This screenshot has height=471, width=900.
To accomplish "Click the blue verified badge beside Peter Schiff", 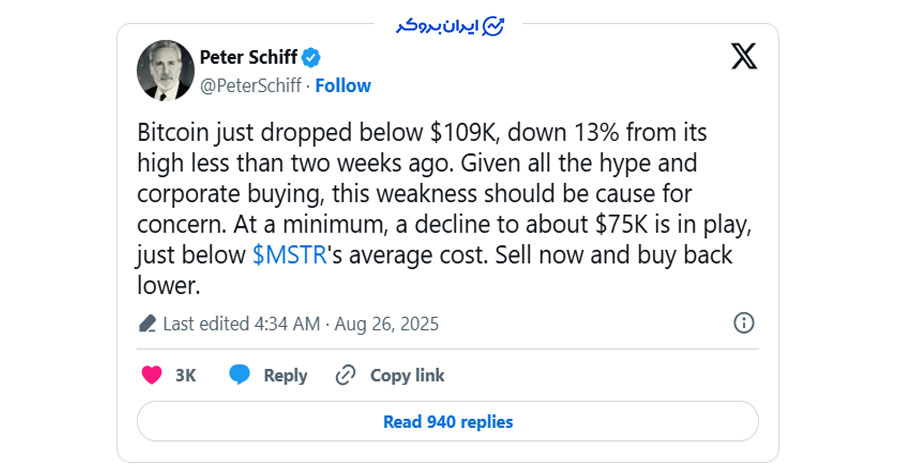I will (x=312, y=57).
